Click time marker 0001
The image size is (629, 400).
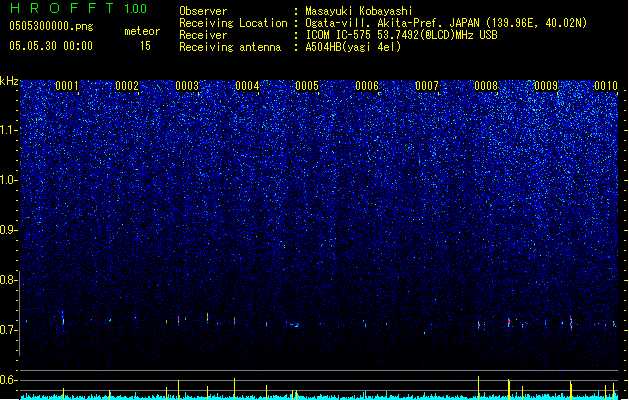(x=67, y=86)
